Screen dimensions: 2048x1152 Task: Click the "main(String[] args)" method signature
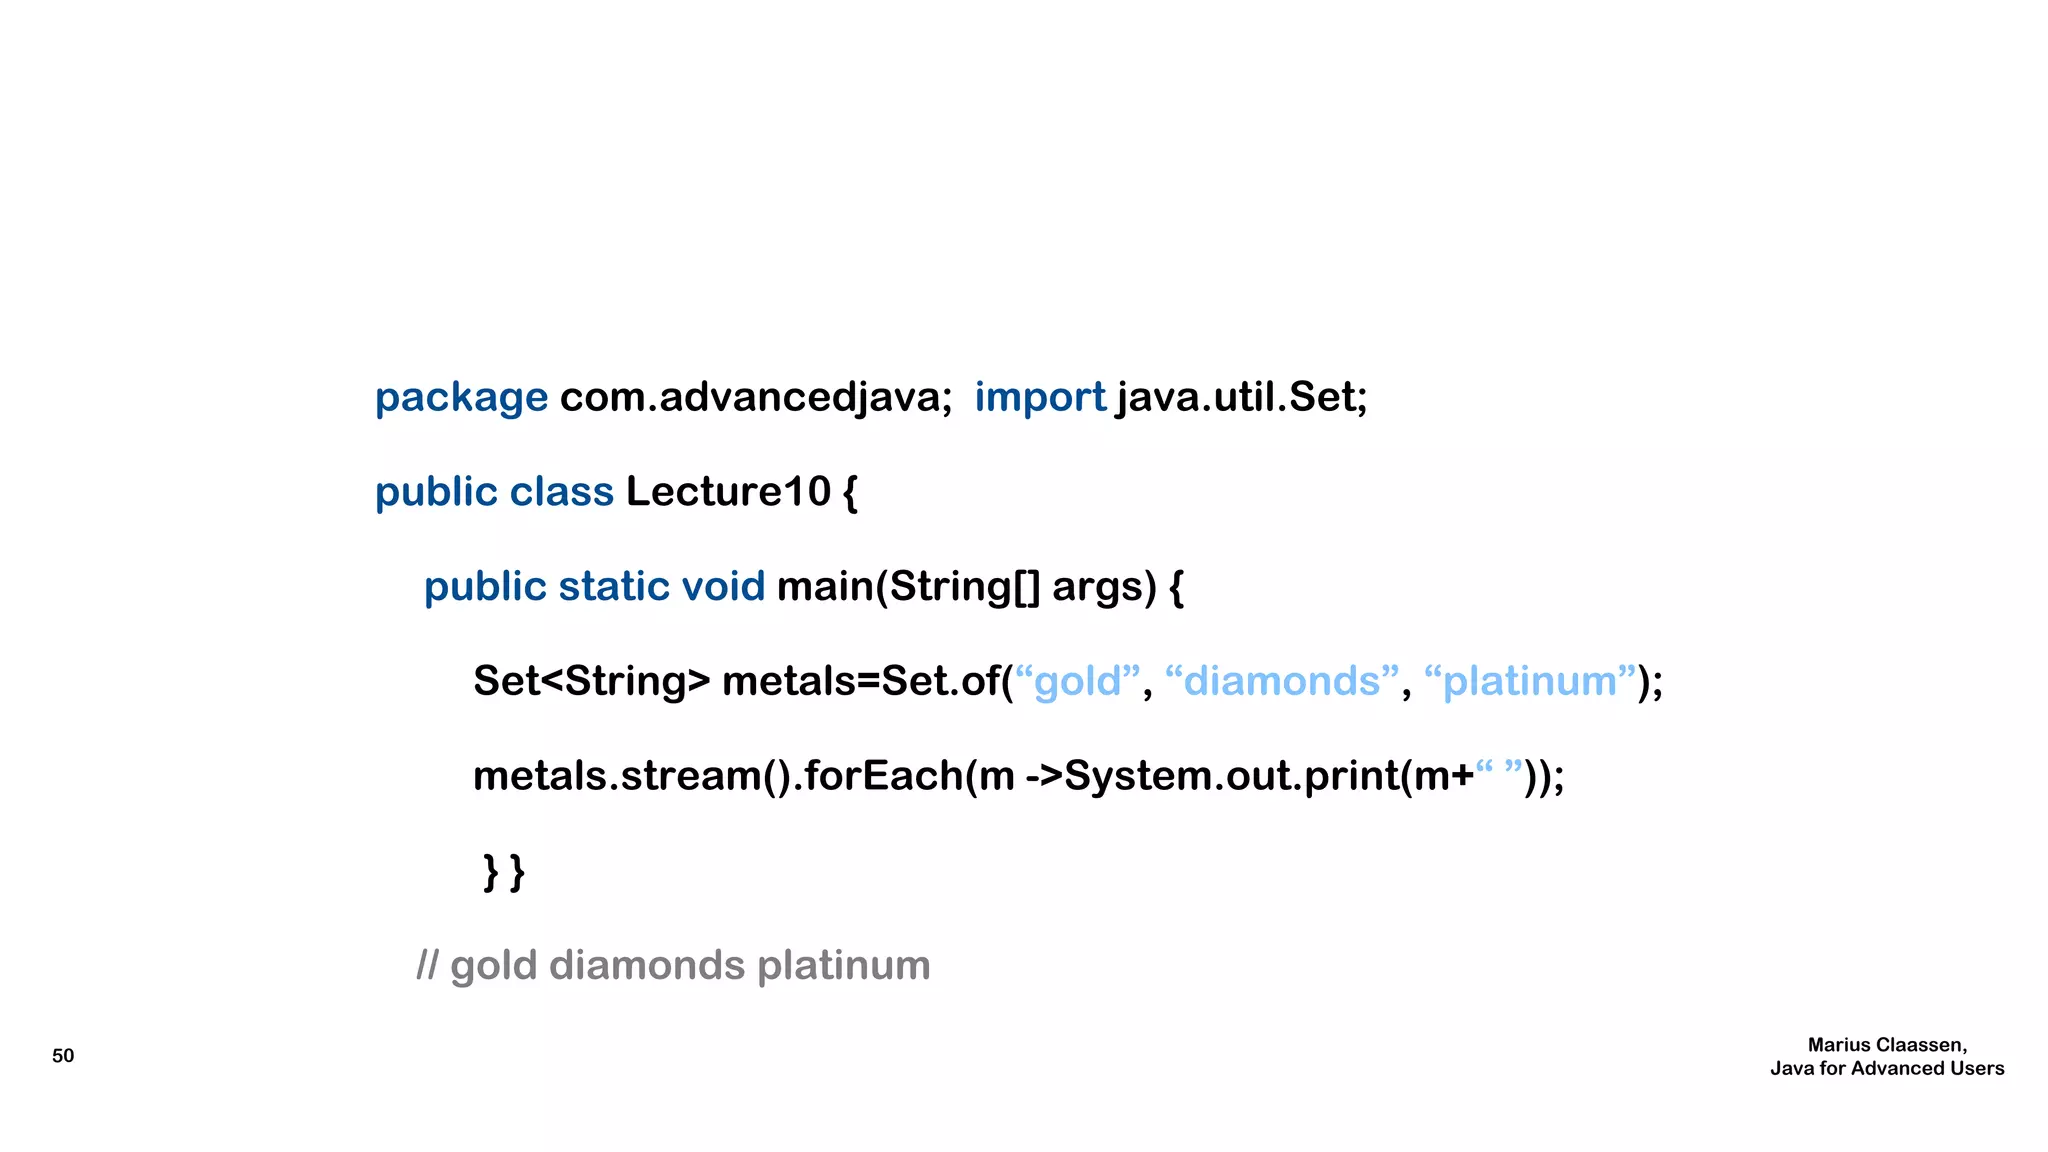[966, 587]
